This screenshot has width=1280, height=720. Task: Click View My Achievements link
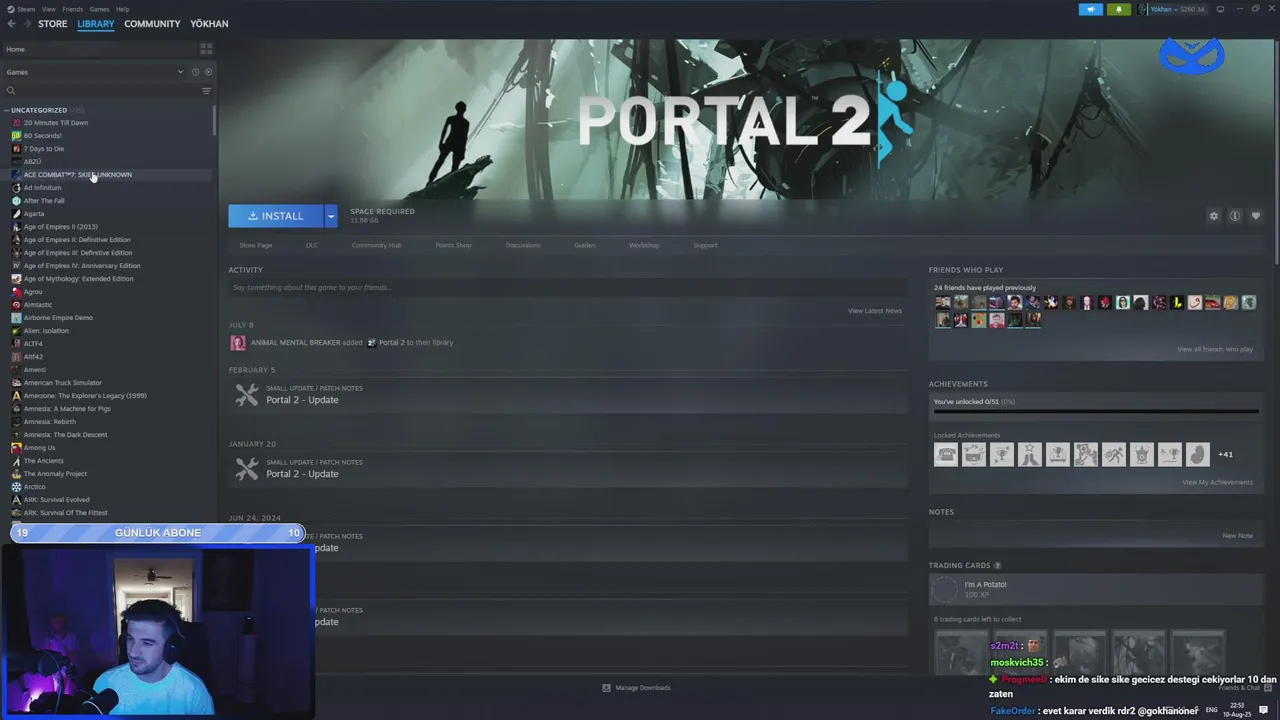tap(1217, 482)
